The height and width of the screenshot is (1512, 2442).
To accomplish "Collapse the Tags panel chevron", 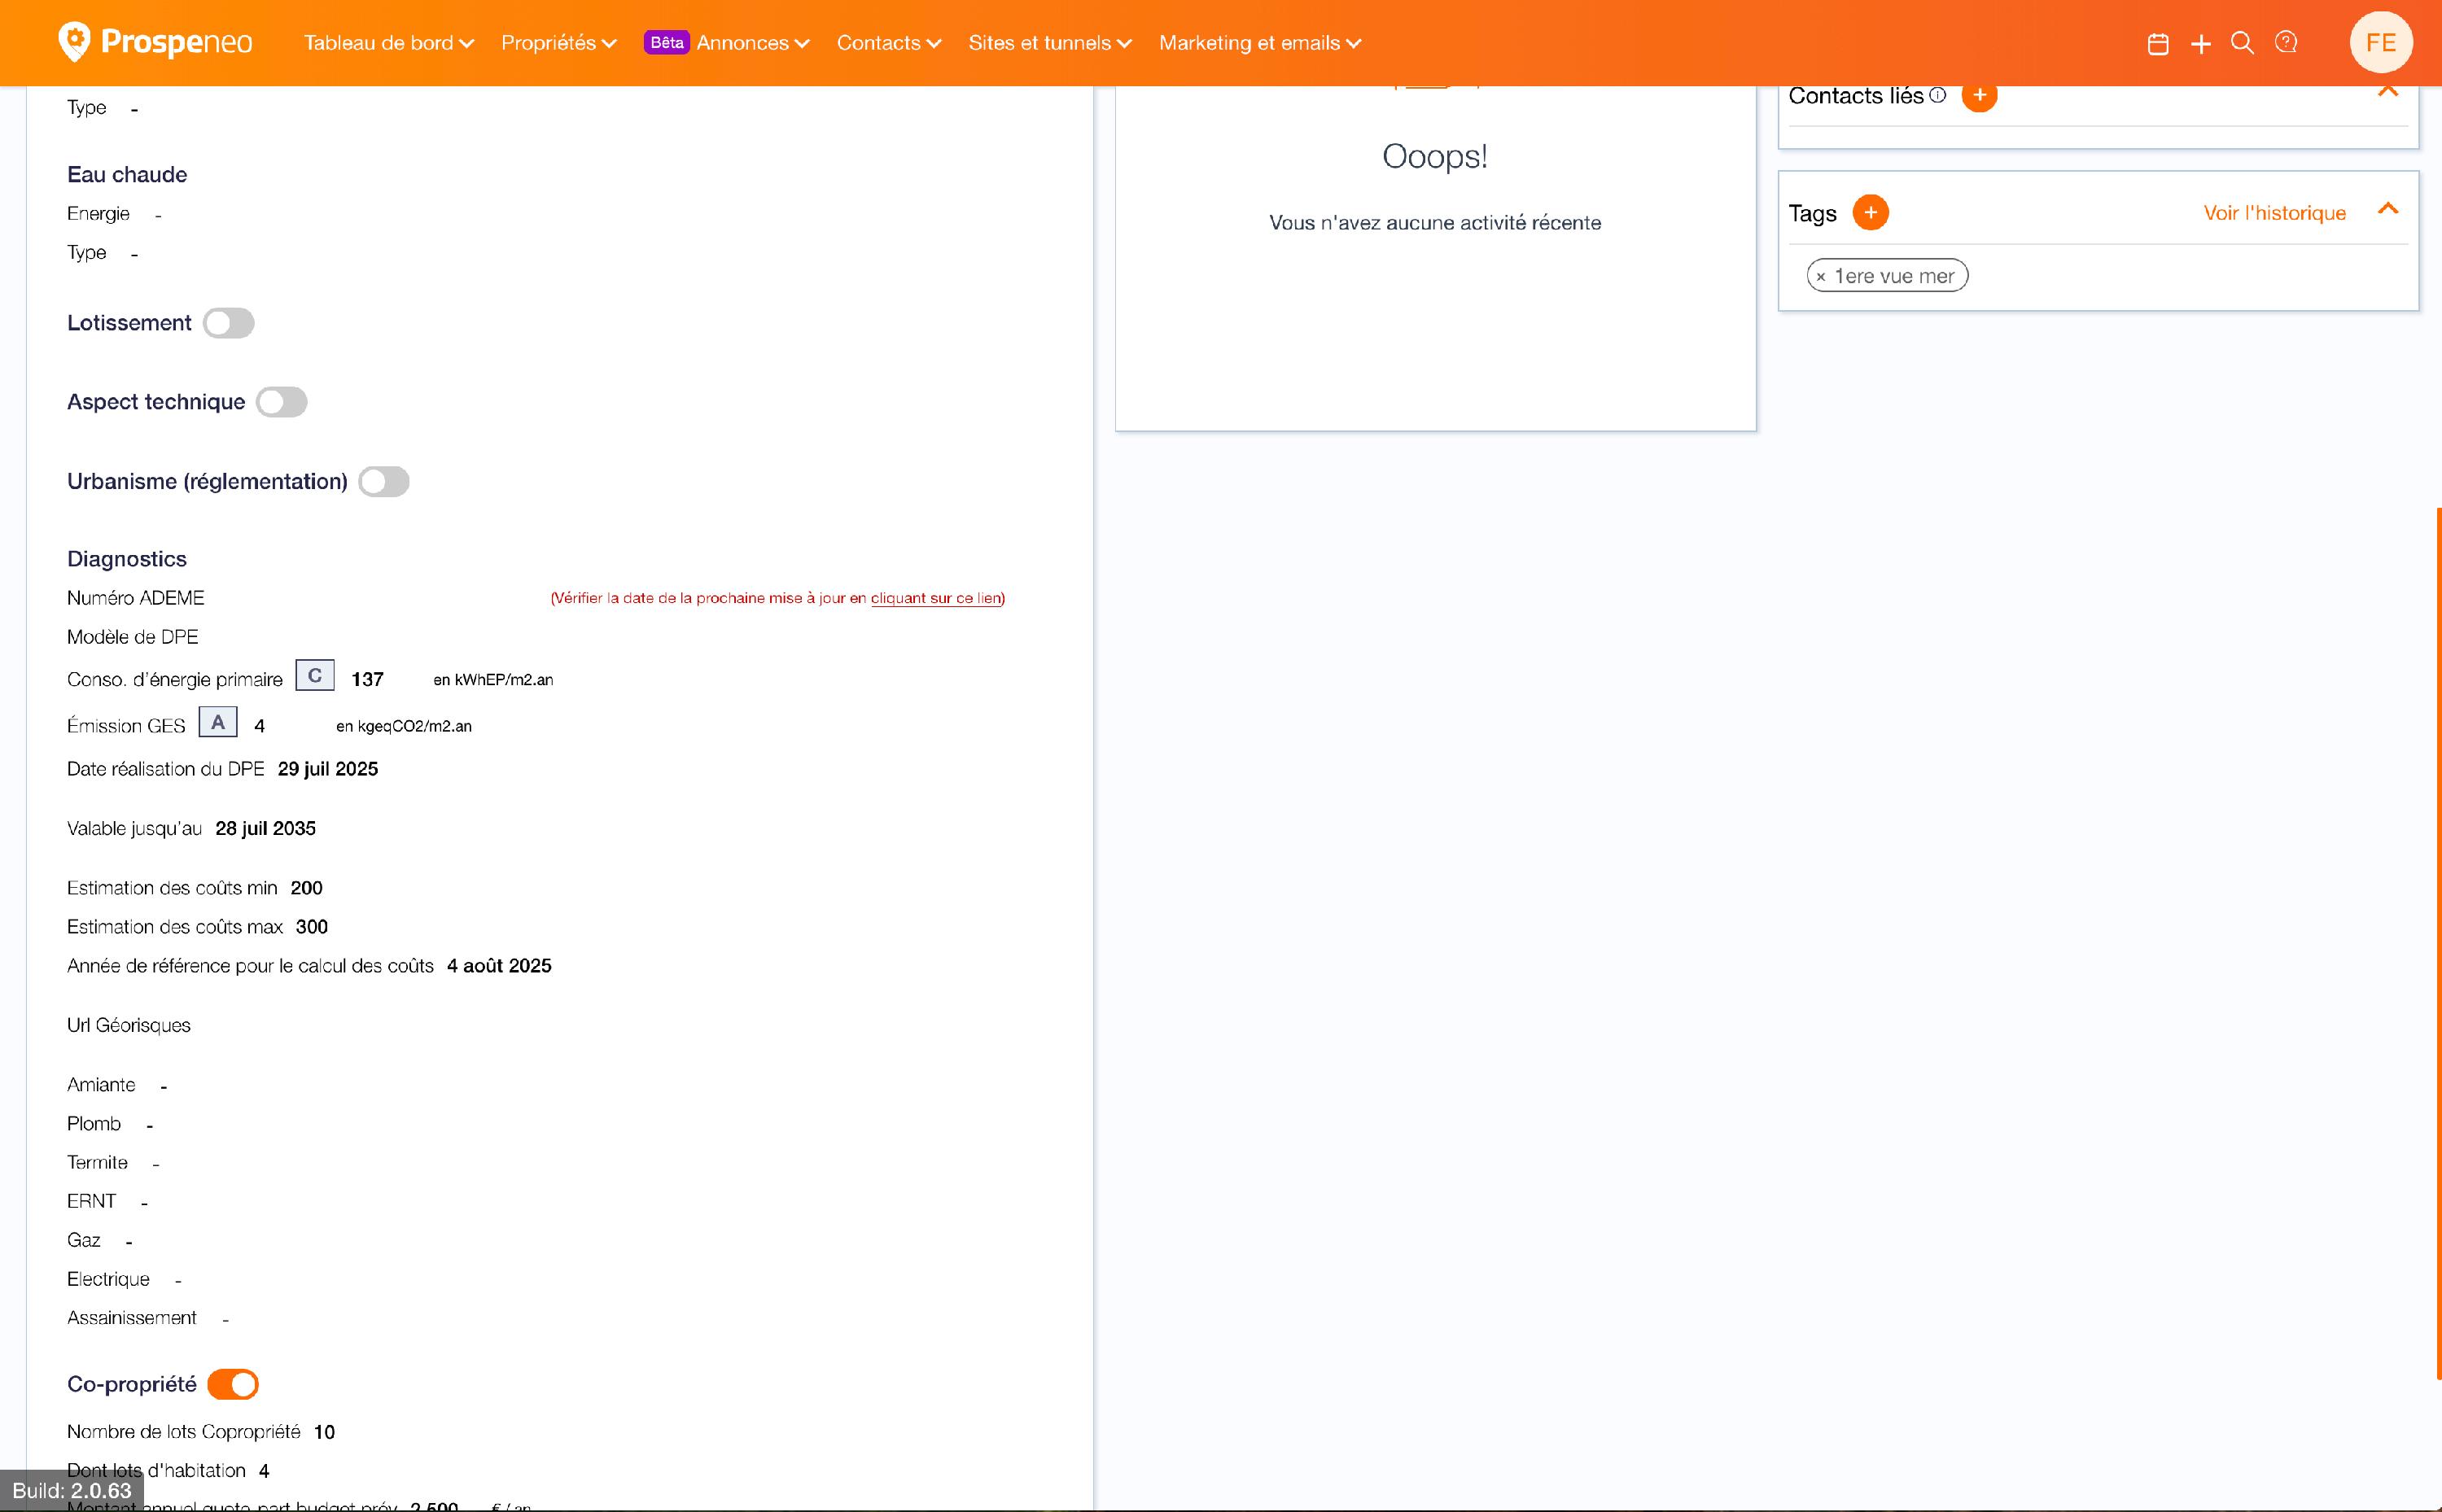I will pos(2387,210).
